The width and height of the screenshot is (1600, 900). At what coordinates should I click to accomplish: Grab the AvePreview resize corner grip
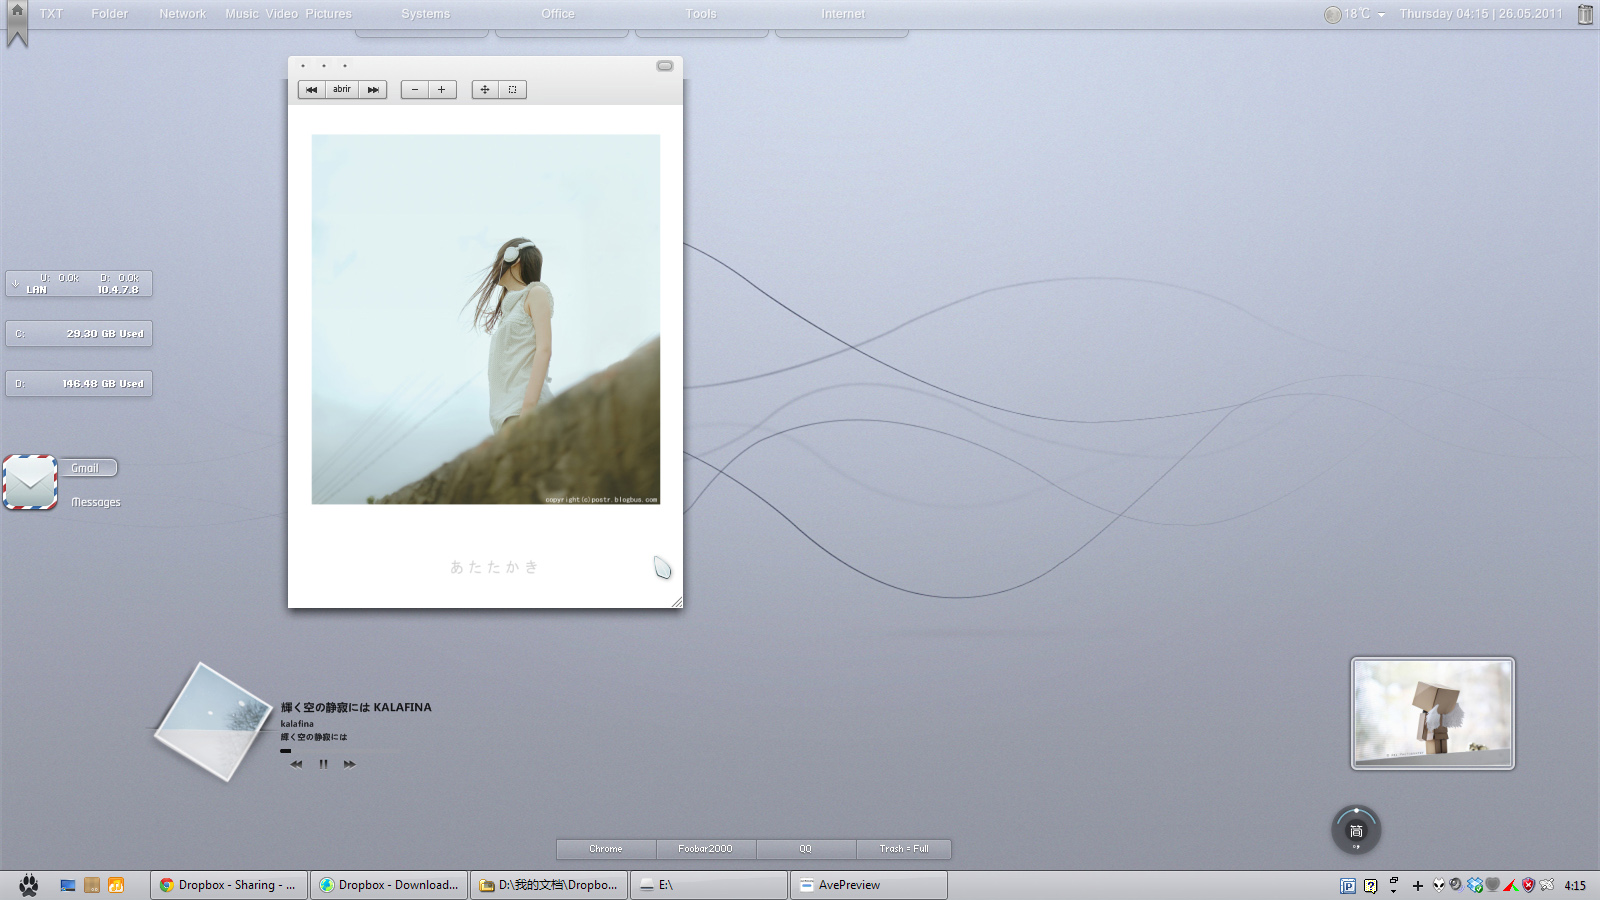click(677, 602)
